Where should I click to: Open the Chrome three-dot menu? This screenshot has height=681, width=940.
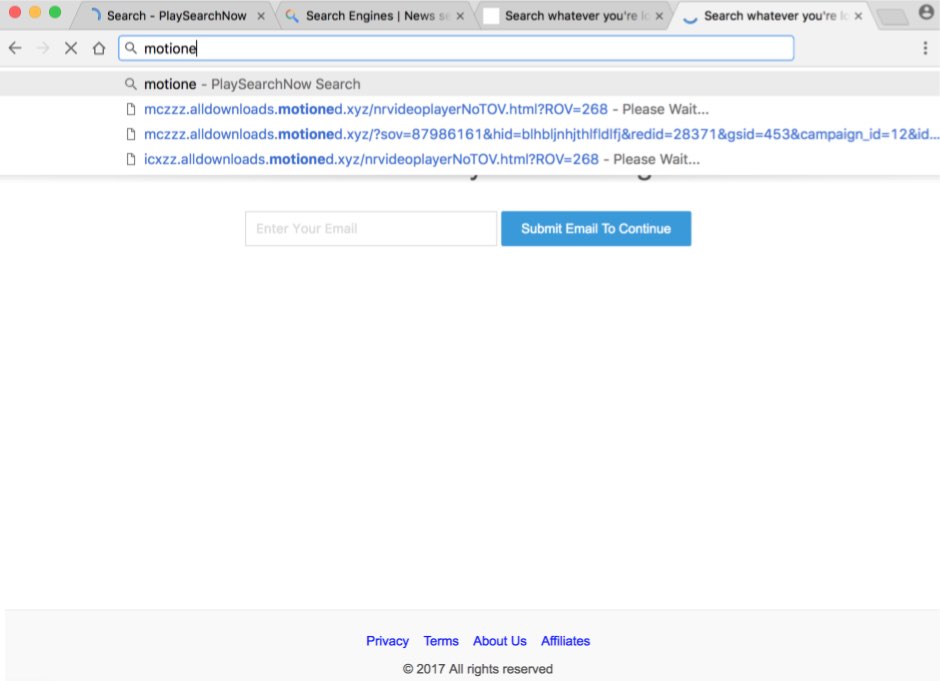pyautogui.click(x=925, y=48)
